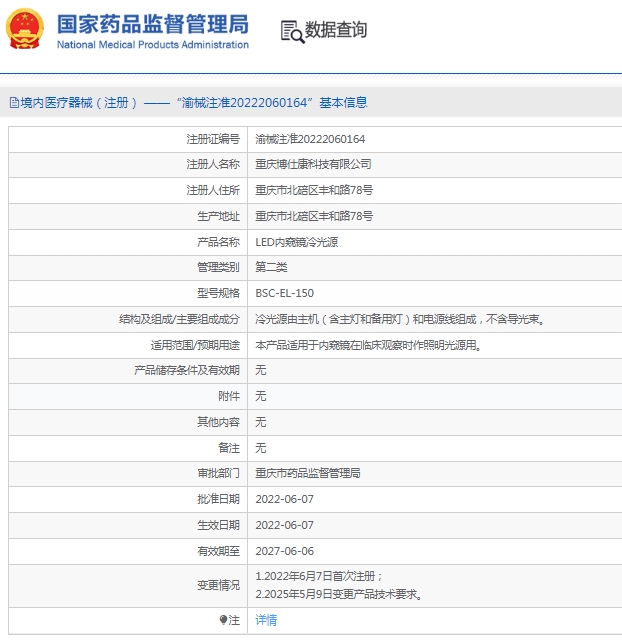Select change entry 1.2022年6月7日首次注册

point(319,576)
